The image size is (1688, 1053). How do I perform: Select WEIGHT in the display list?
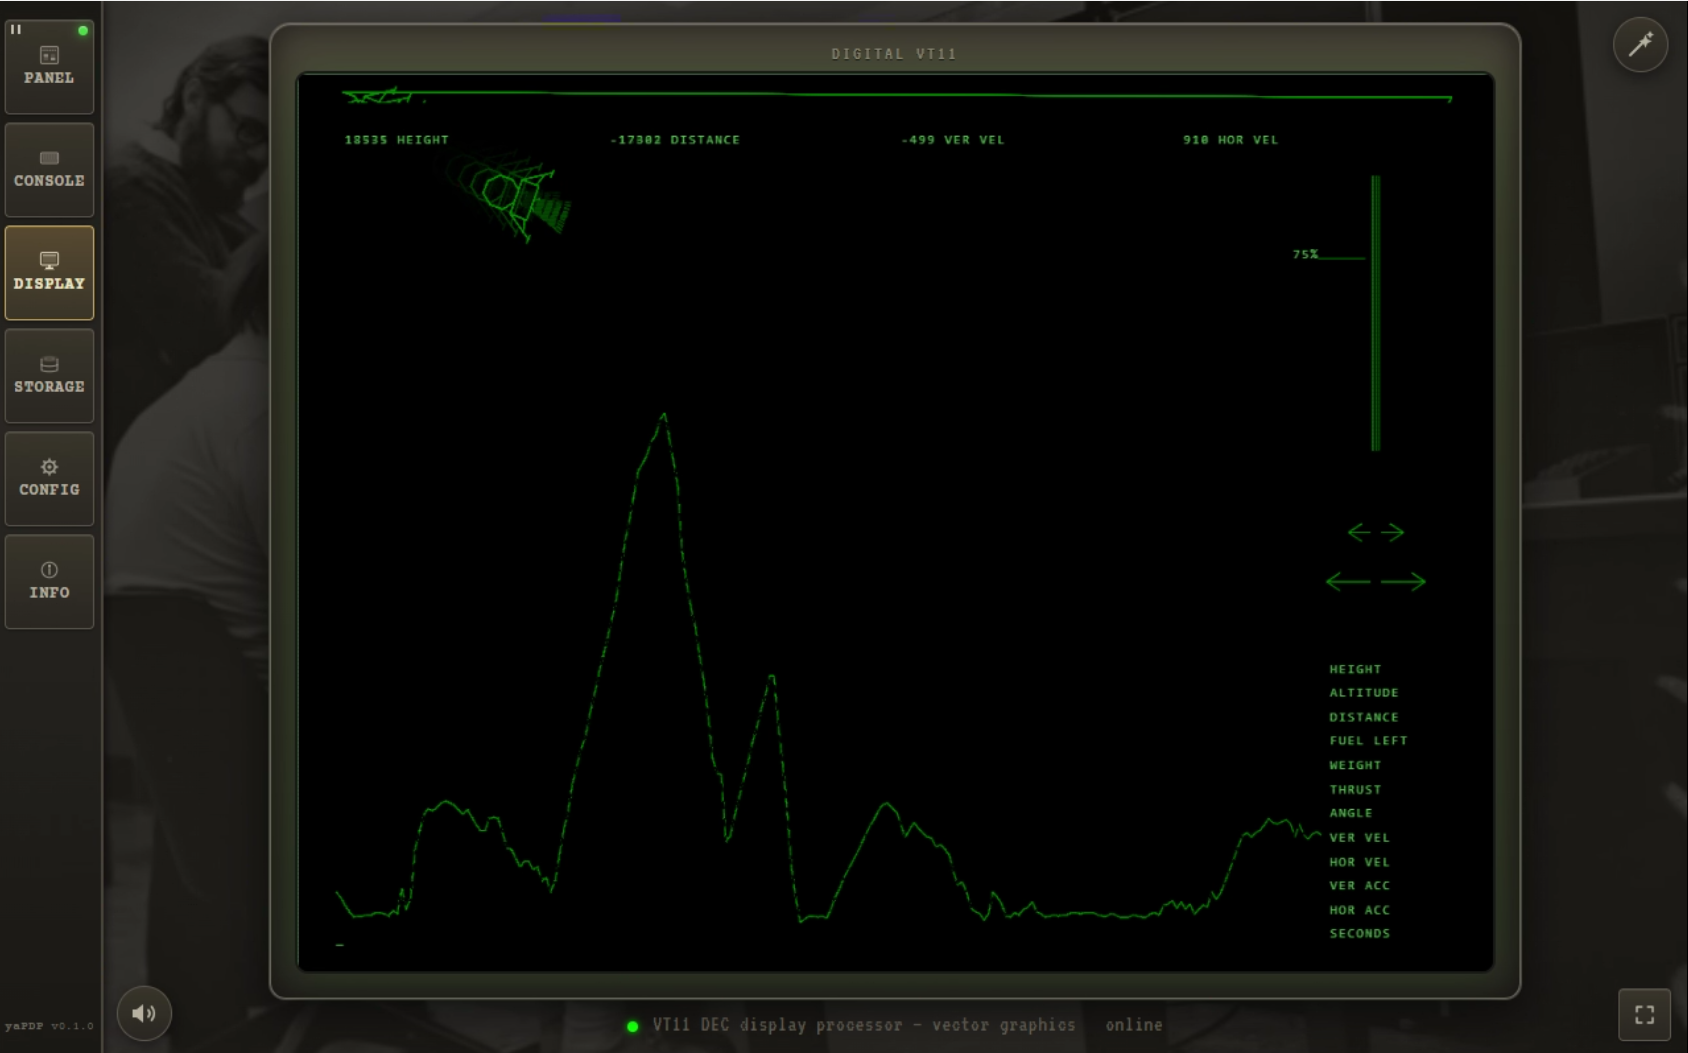point(1355,765)
